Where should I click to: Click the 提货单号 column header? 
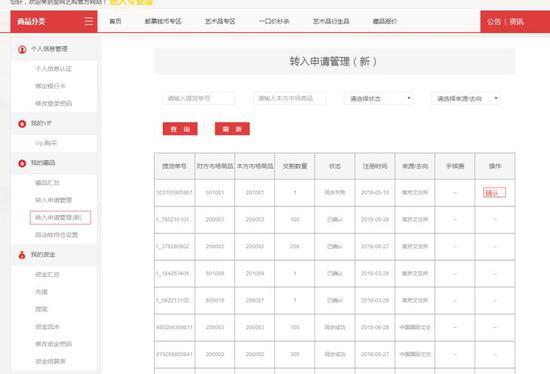tap(174, 166)
